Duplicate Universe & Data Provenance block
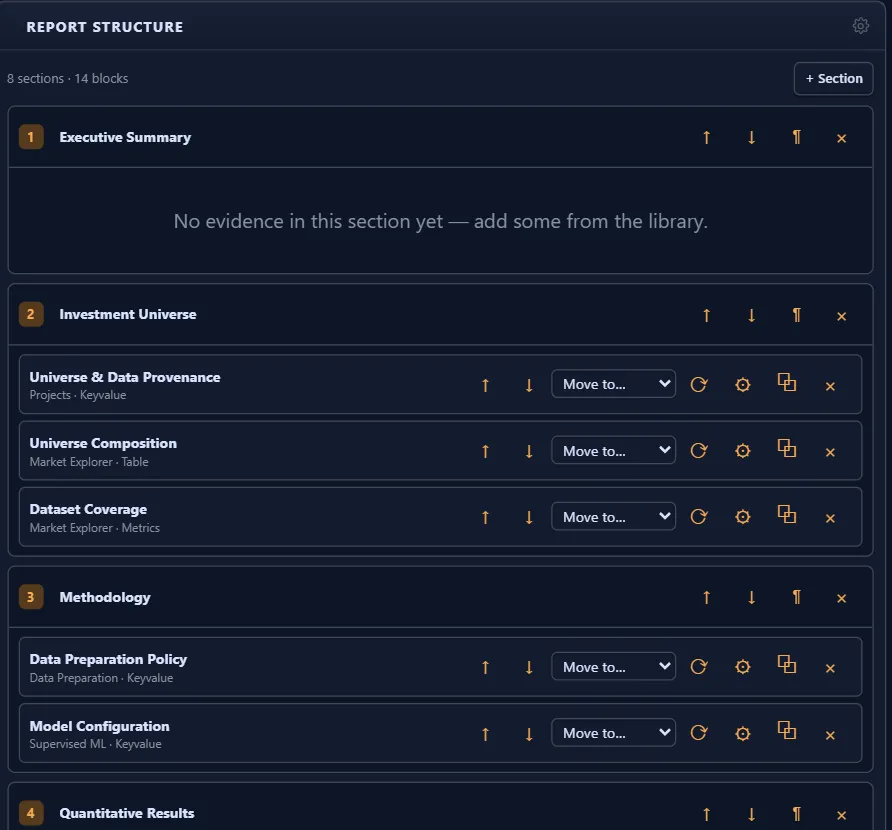 786,383
